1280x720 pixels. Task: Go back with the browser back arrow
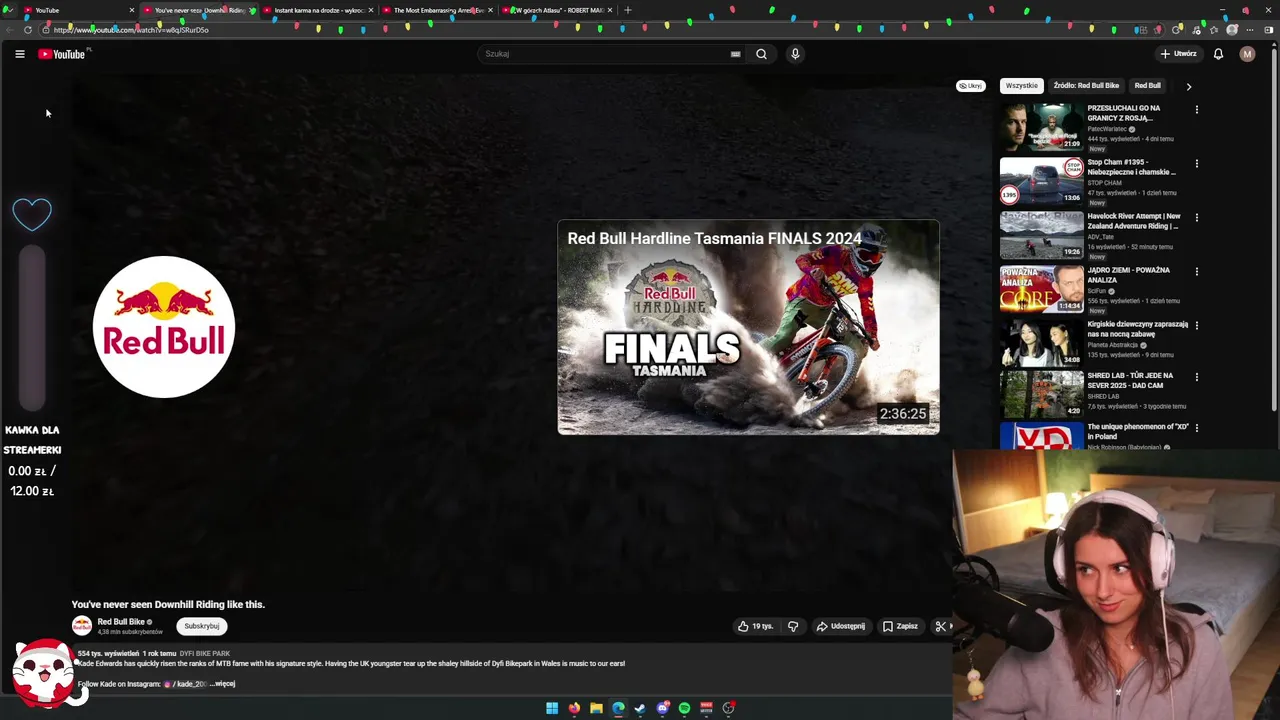(x=9, y=30)
